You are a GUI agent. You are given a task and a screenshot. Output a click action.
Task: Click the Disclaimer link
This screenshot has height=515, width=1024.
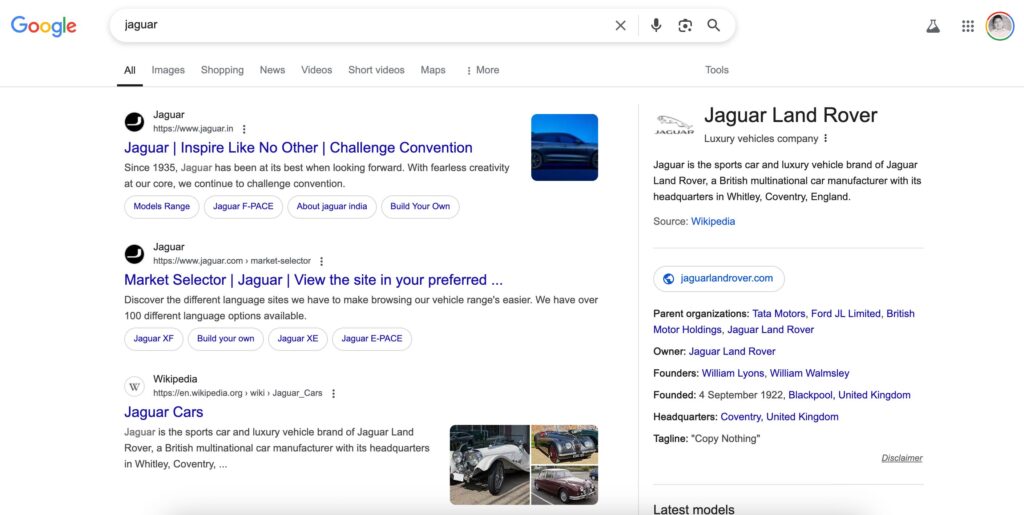(902, 458)
